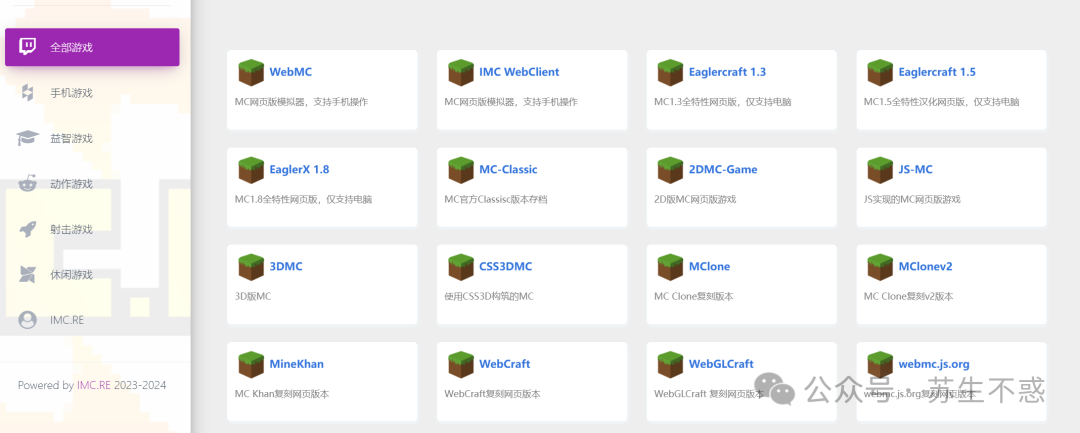Click the description 'MC官方Classisc版本存档'
The image size is (1080, 433).
click(x=496, y=200)
